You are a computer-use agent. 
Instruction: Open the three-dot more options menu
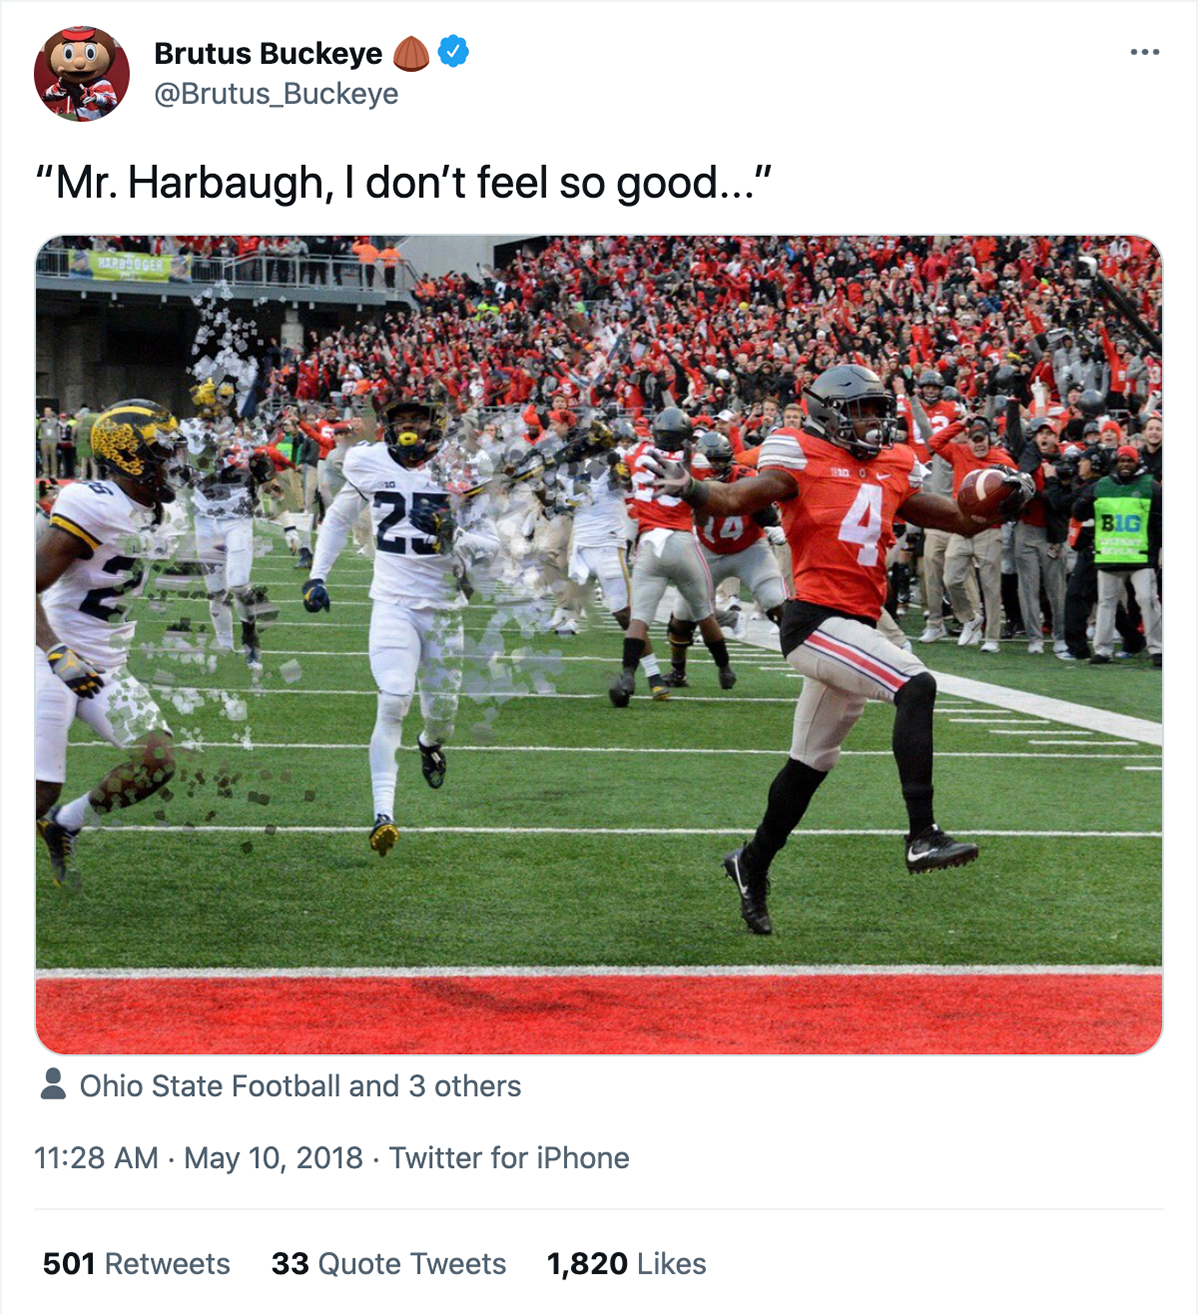(x=1144, y=52)
